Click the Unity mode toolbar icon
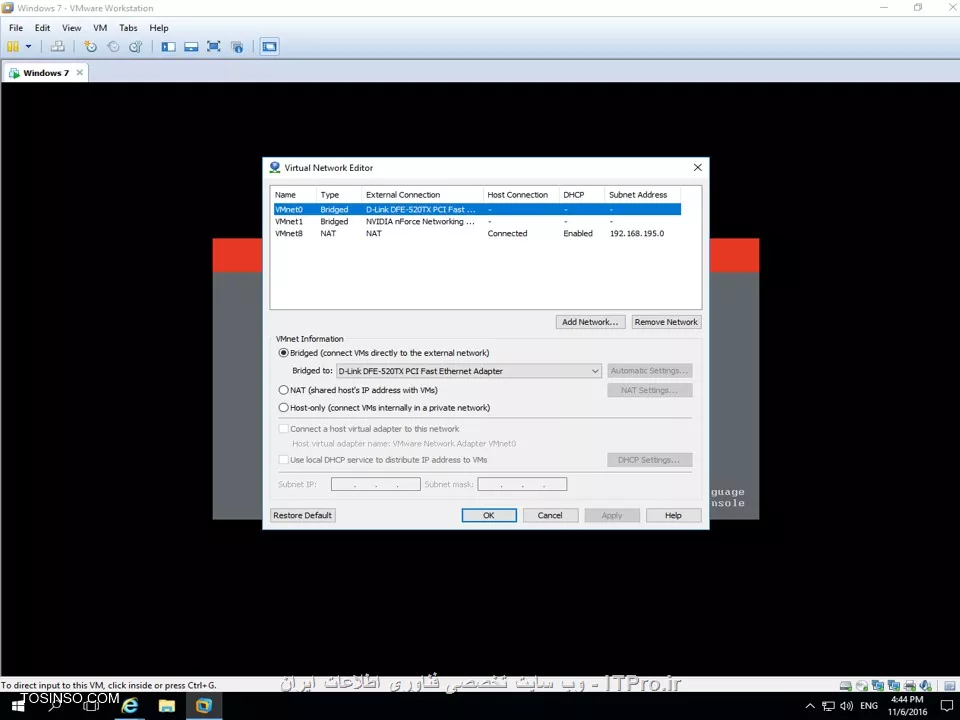Image resolution: width=960 pixels, height=720 pixels. pyautogui.click(x=238, y=47)
